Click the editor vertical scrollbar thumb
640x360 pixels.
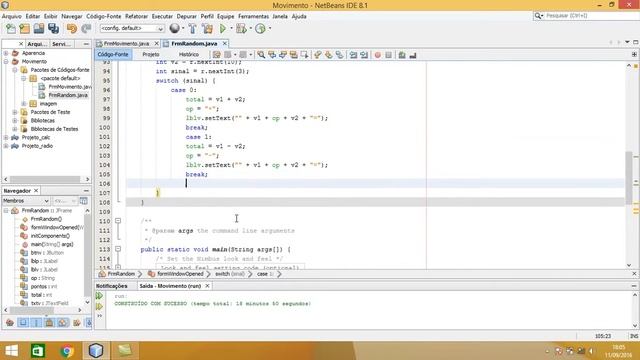(x=629, y=178)
